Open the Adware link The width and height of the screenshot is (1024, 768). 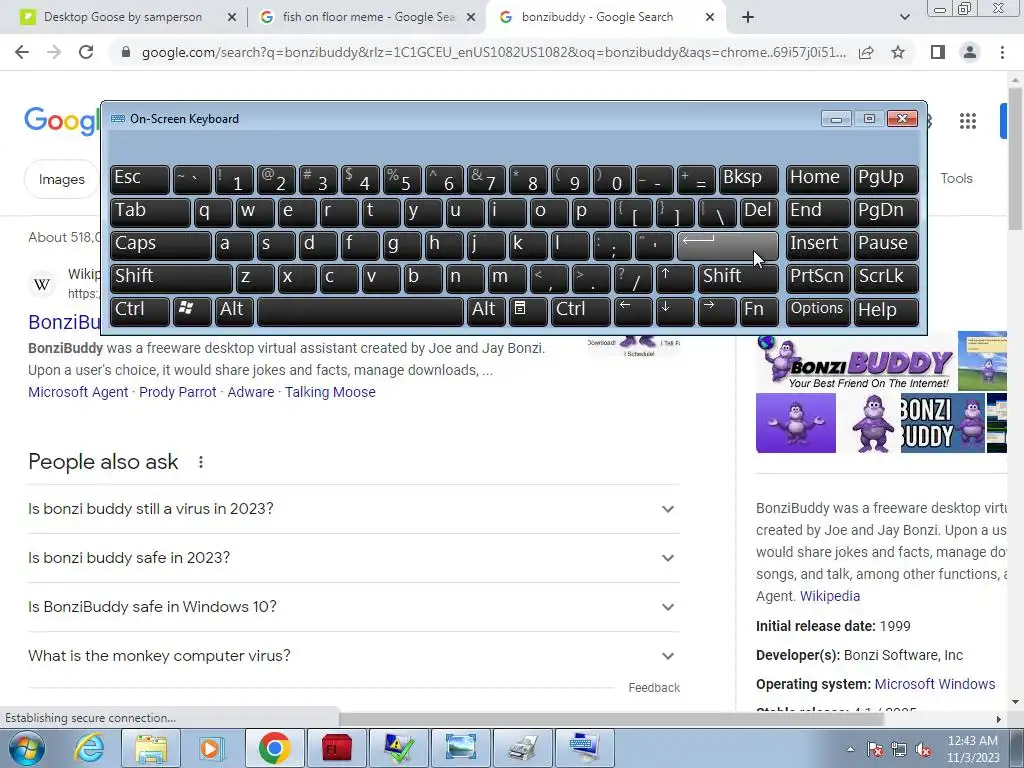coord(251,392)
